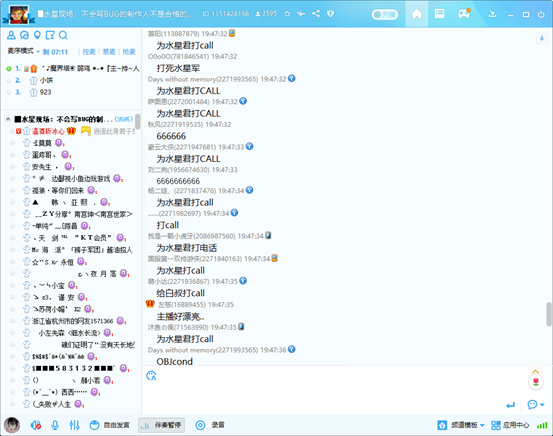The image size is (553, 436).
Task: Open the 频道模板 template dropdown
Action: click(461, 425)
